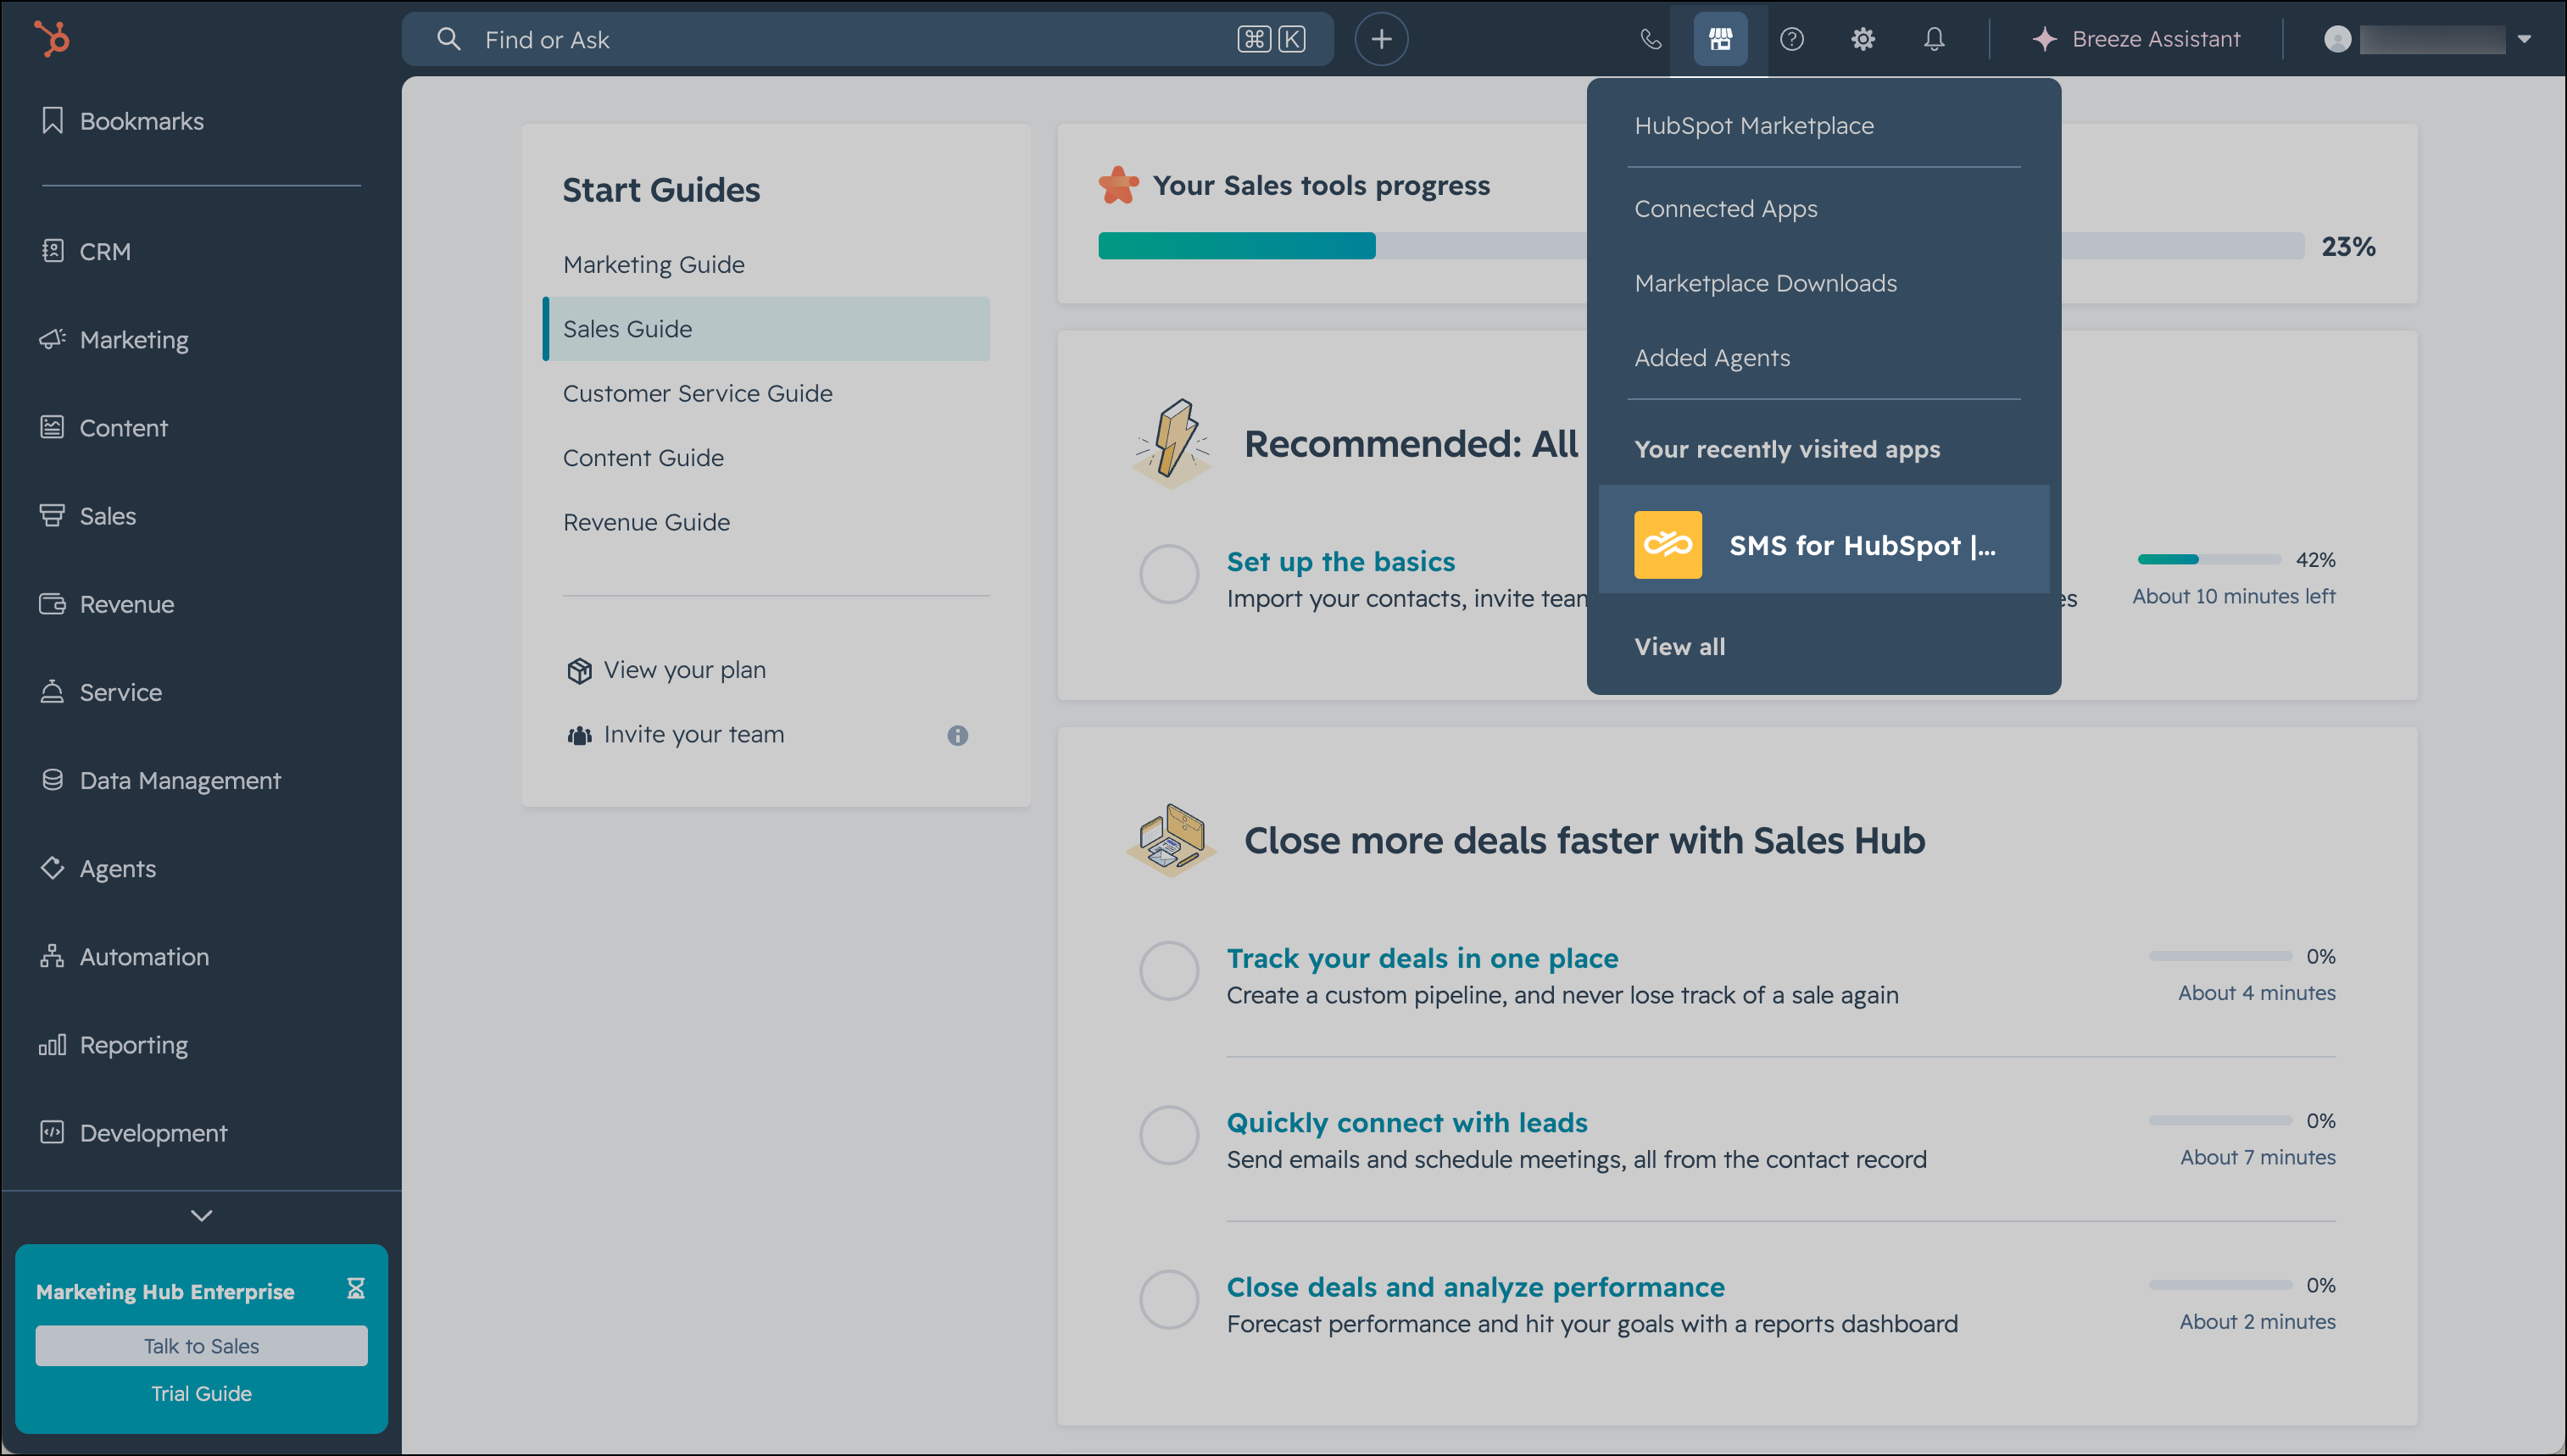Open the Revenue Guide

point(646,522)
